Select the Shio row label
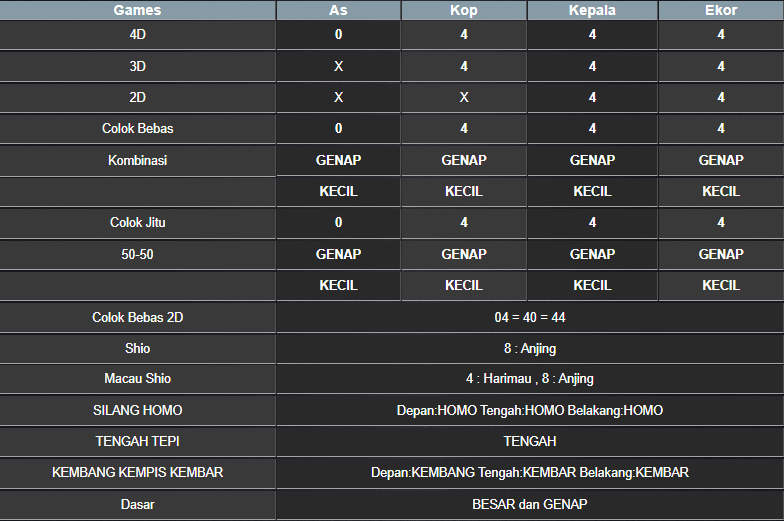 138,348
